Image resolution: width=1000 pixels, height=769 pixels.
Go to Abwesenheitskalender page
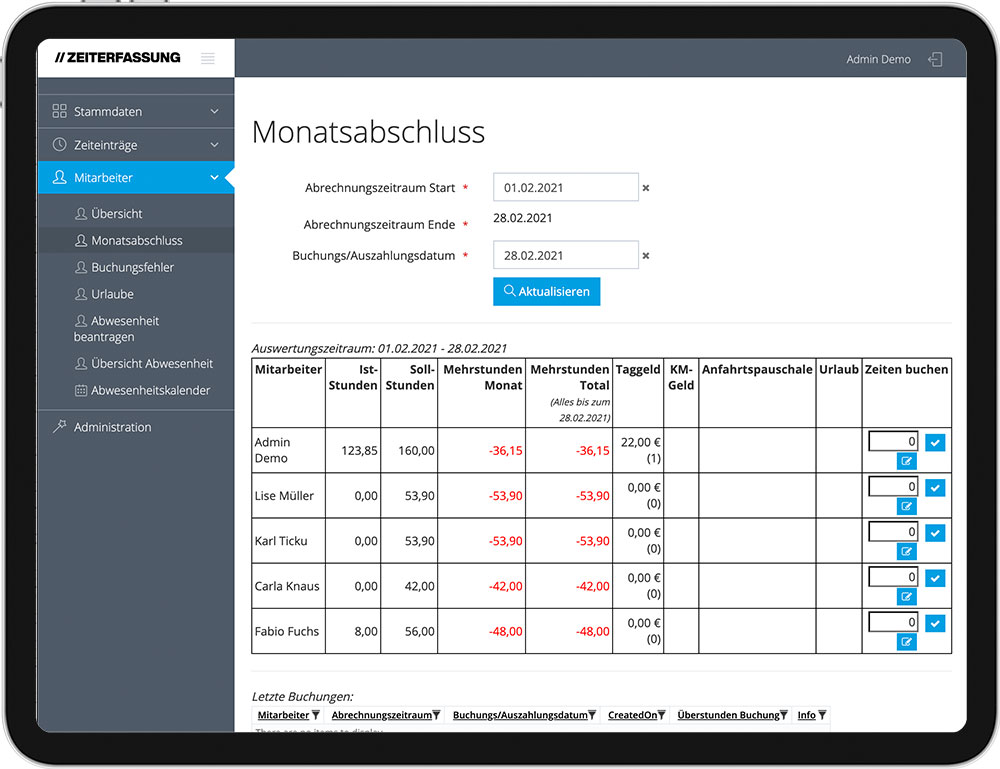coord(150,390)
